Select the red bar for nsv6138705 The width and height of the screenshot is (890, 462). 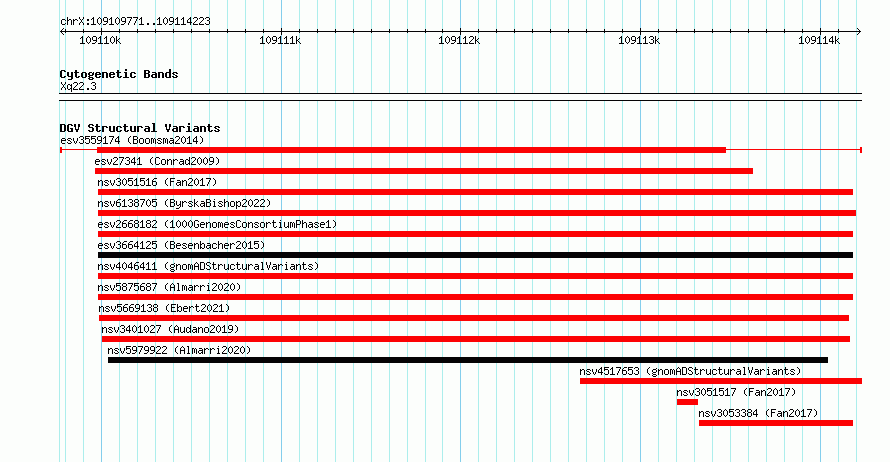pyautogui.click(x=477, y=213)
